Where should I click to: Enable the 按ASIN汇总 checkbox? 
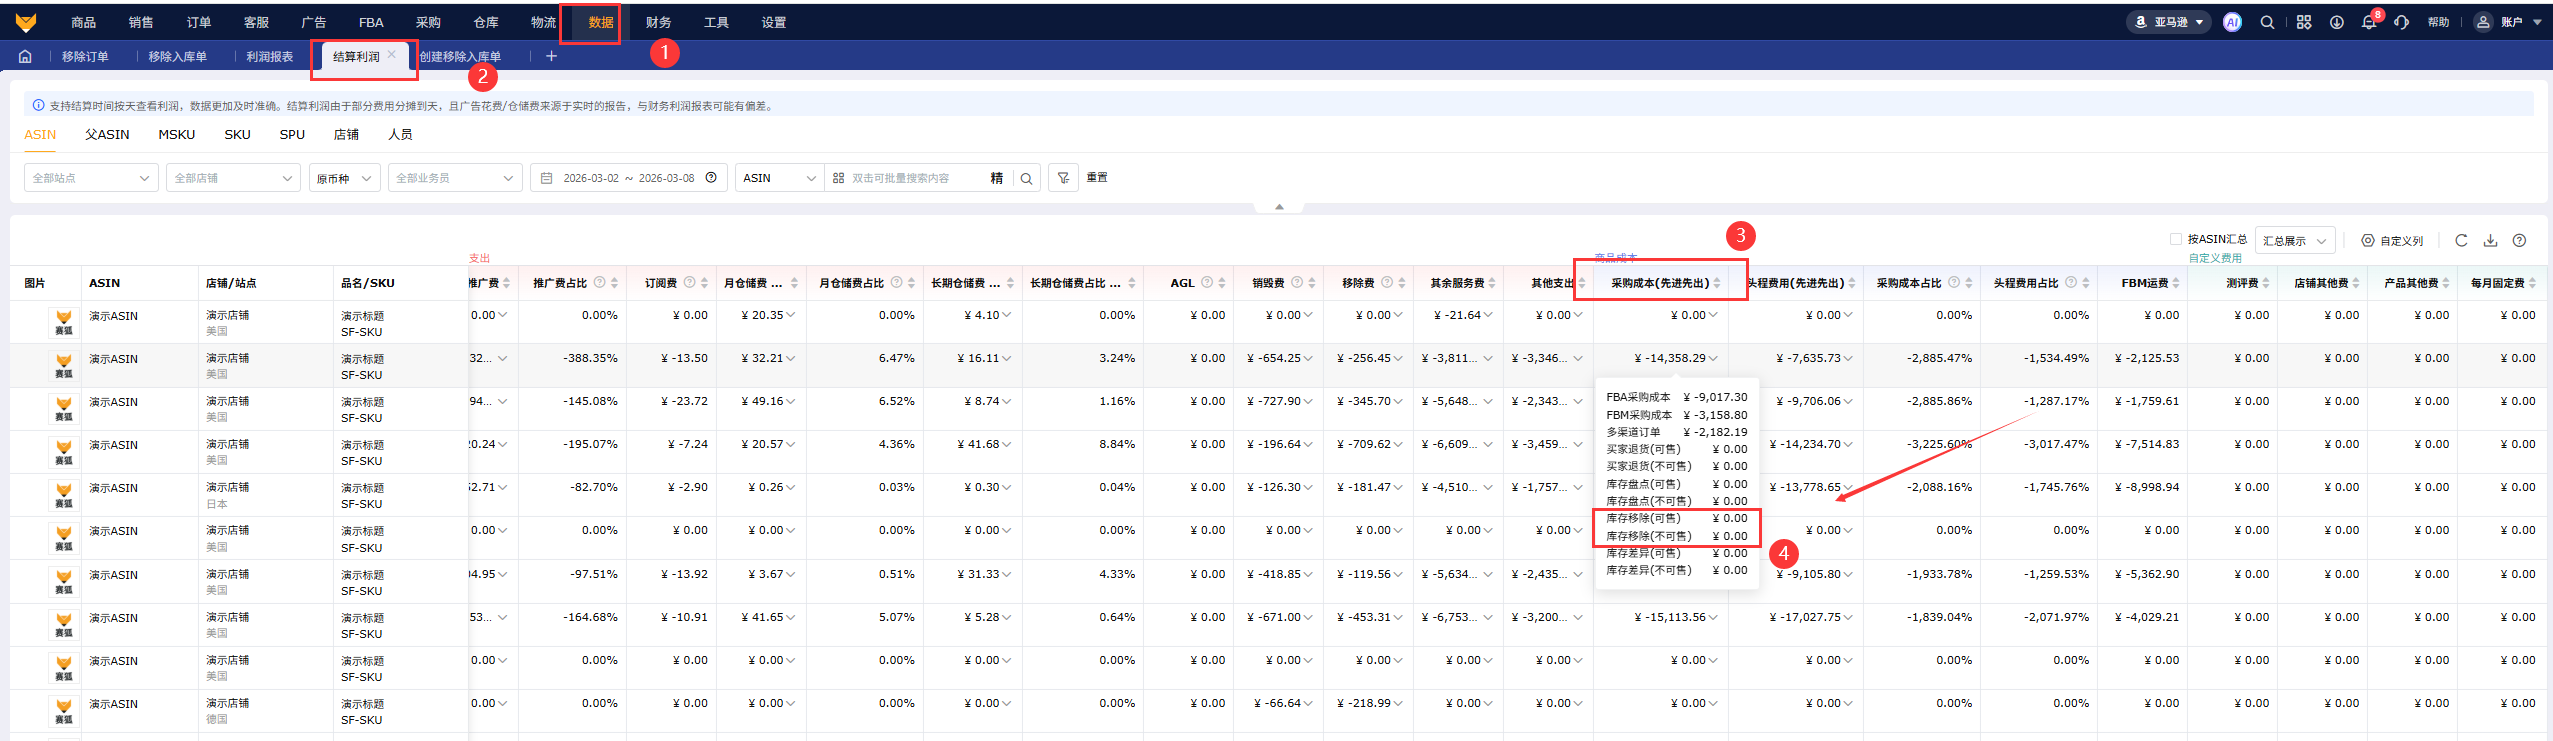tap(2175, 239)
